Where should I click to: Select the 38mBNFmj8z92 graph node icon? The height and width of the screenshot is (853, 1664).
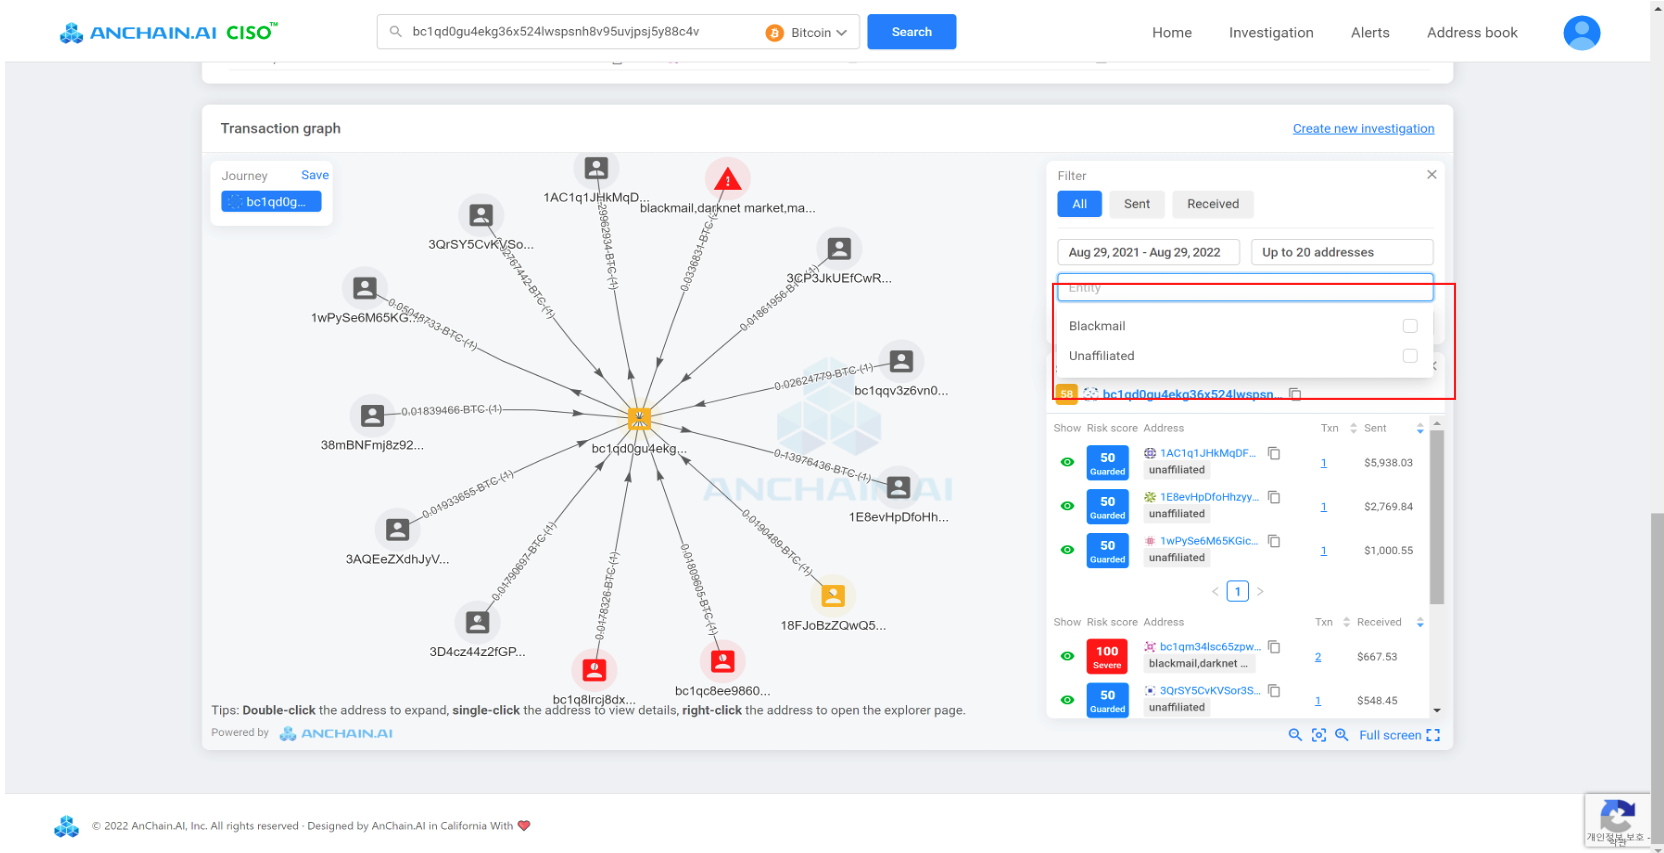click(x=372, y=415)
